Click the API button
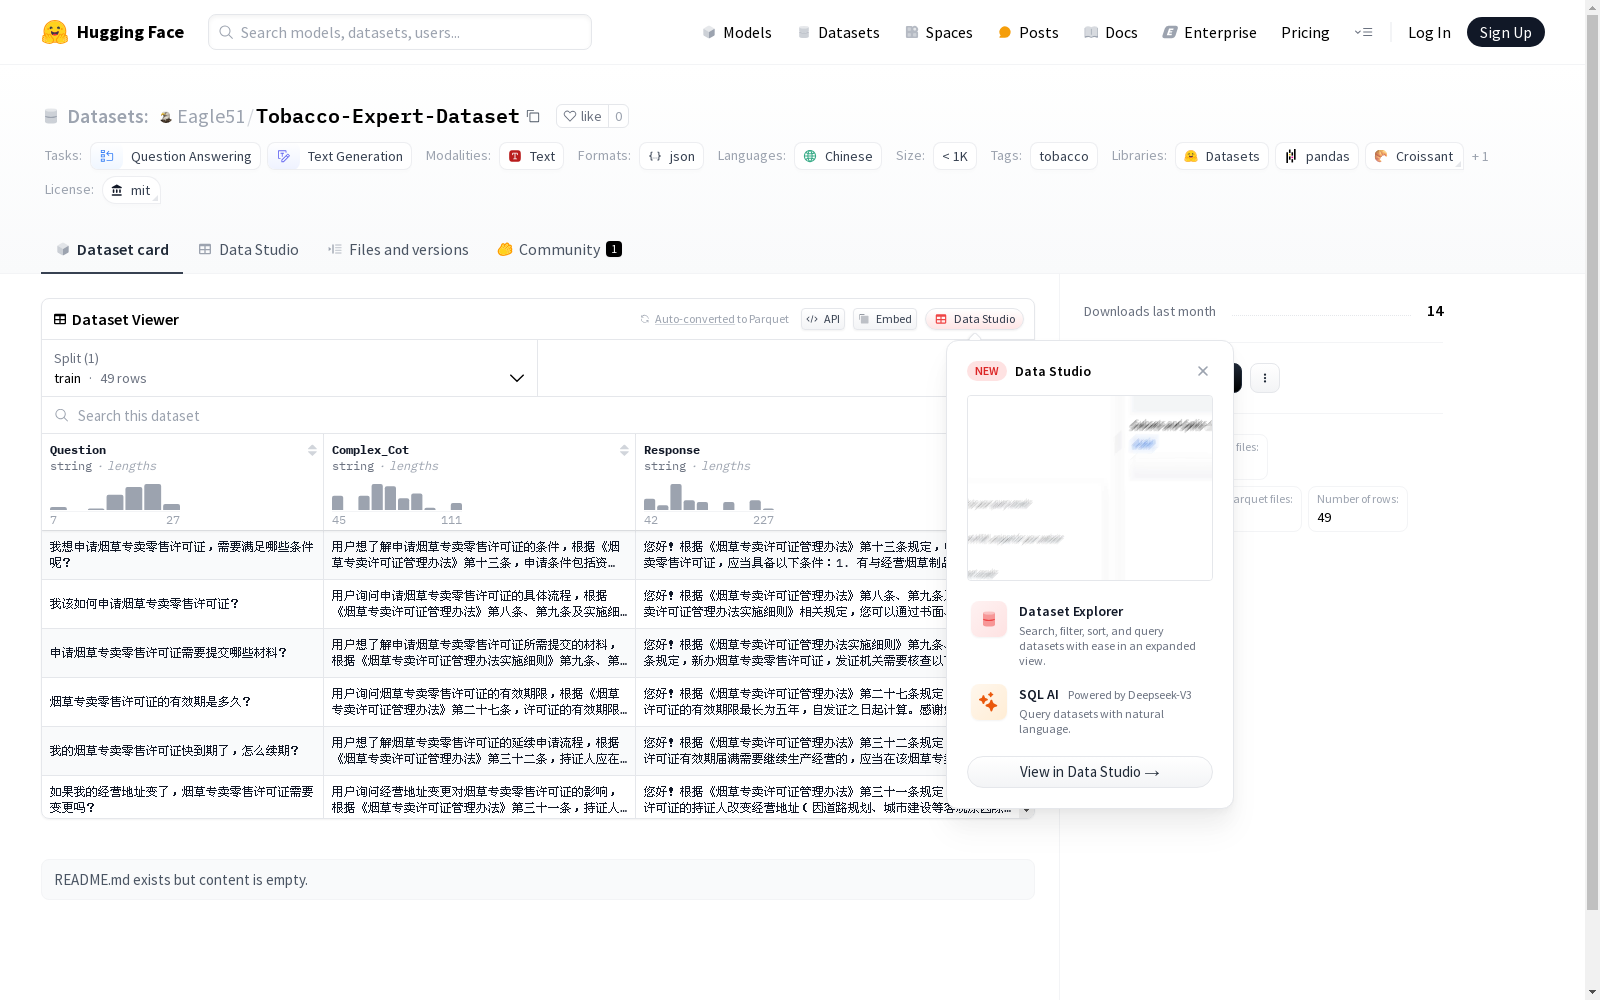 [x=823, y=319]
